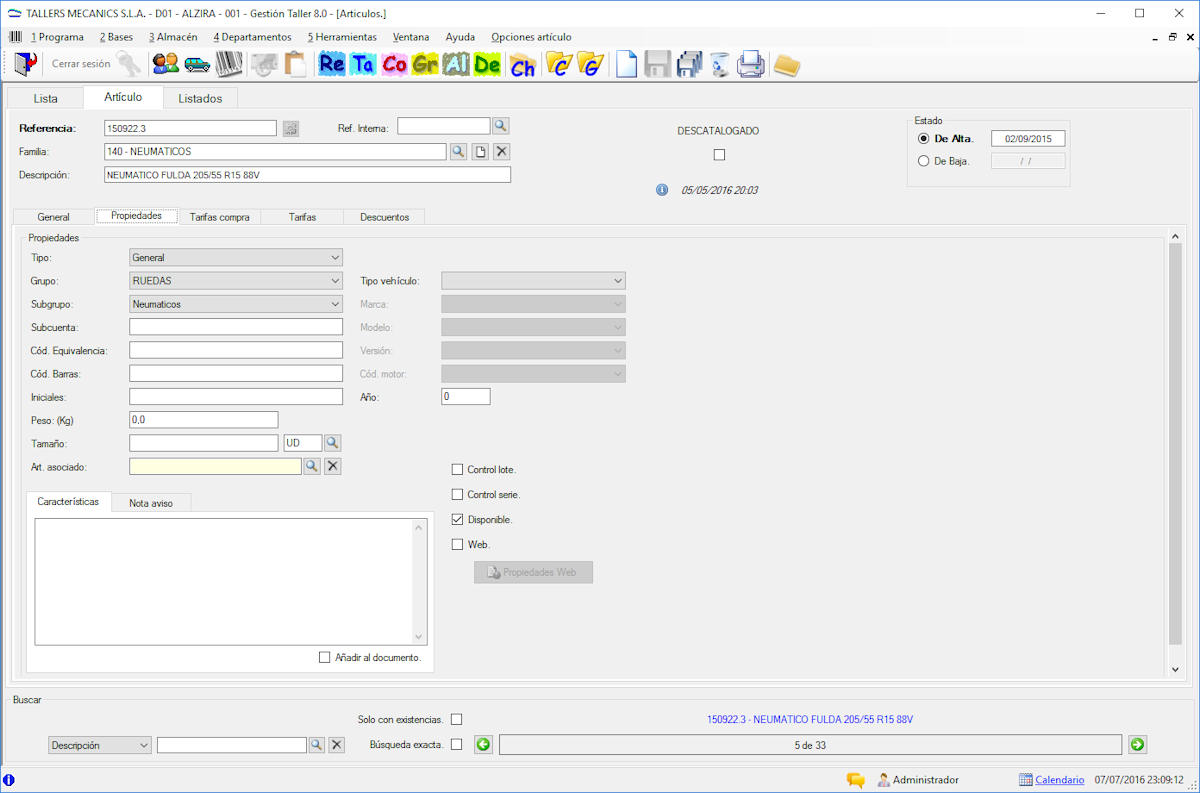1200x793 pixels.
Task: Click in the Cód. Barras input field
Action: (236, 373)
